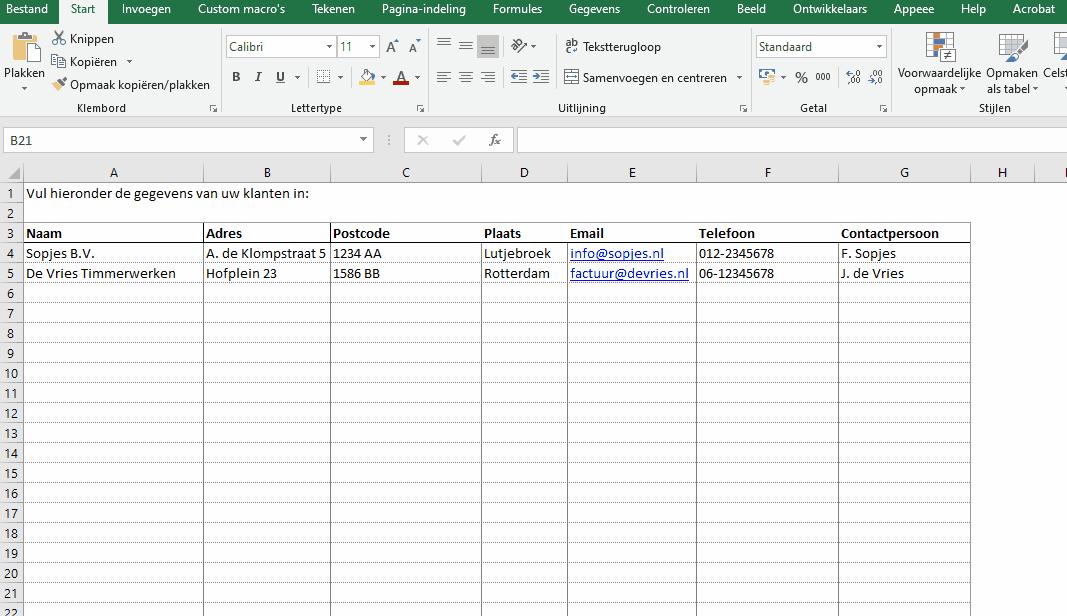Decrease decimal places
The height and width of the screenshot is (616, 1067).
tap(876, 78)
